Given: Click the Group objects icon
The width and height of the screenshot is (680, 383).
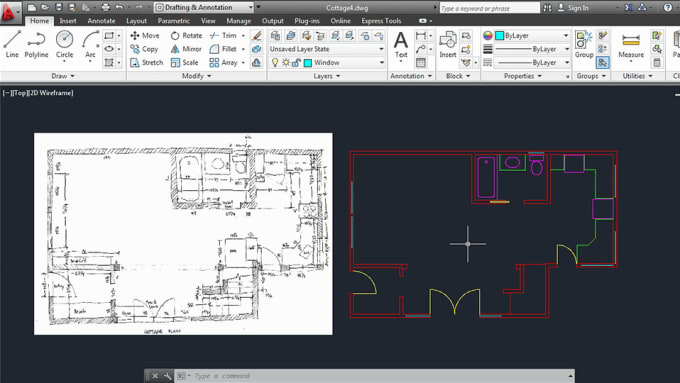Looking at the screenshot, I should (584, 45).
